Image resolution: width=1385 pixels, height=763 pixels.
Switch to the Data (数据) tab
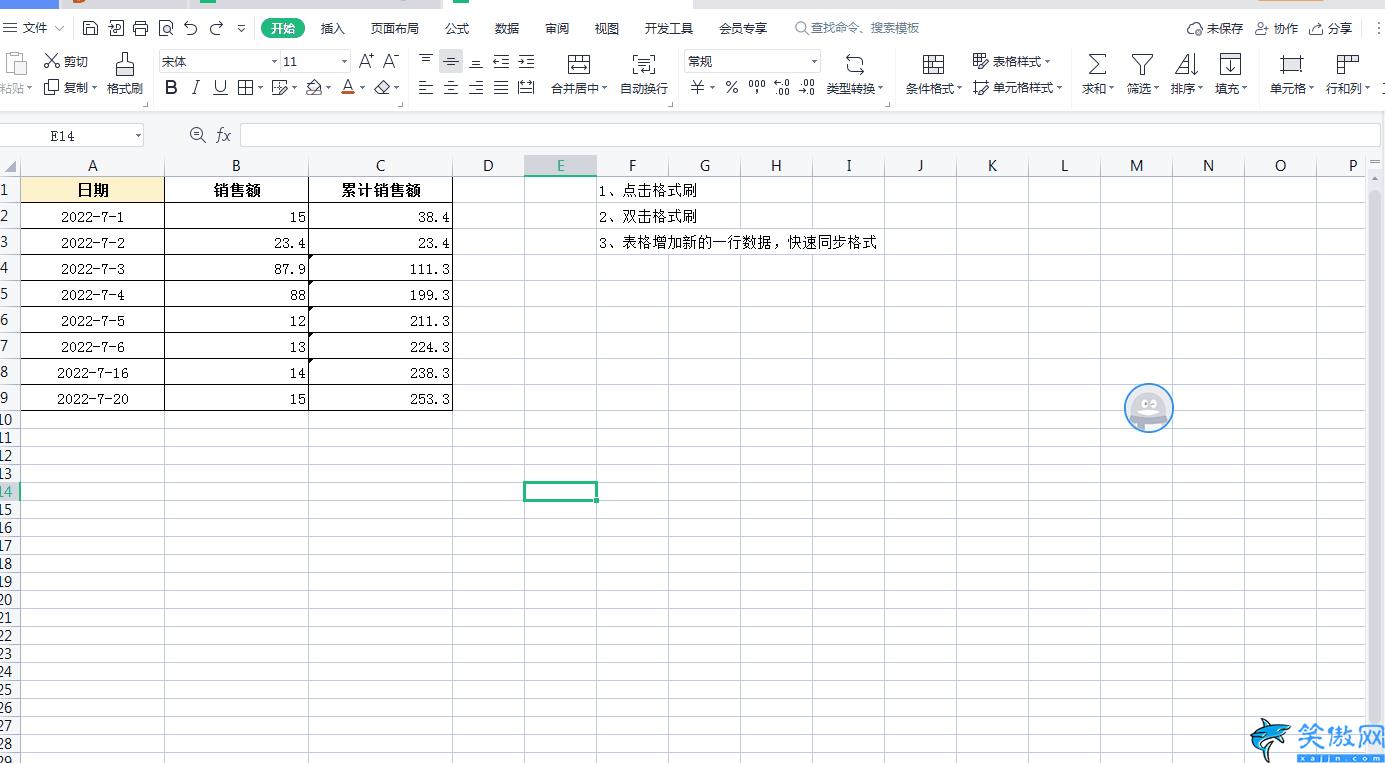coord(507,28)
